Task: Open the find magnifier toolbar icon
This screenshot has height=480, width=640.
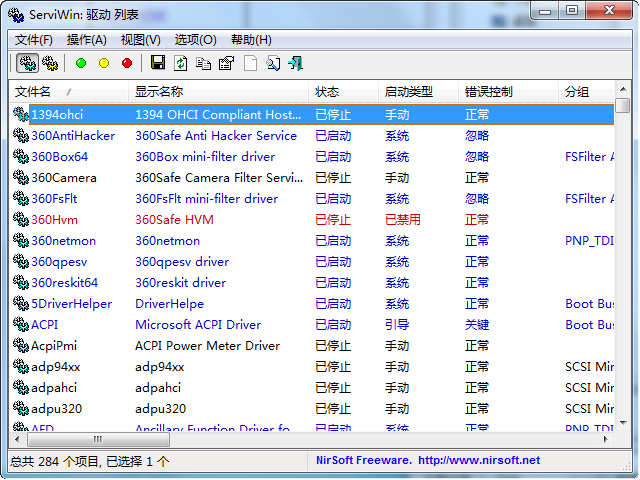Action: coord(273,63)
